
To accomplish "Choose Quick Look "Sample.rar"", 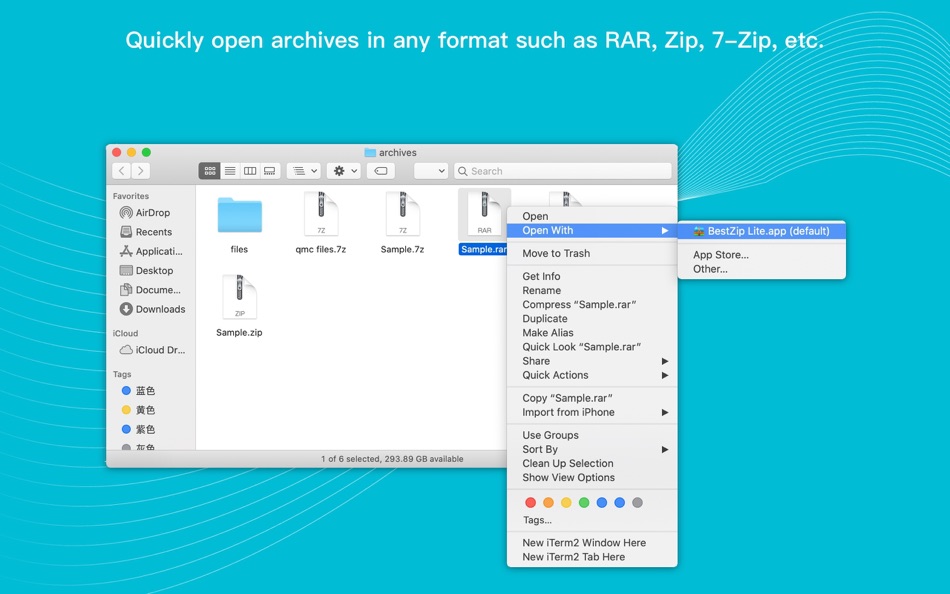I will [592, 347].
